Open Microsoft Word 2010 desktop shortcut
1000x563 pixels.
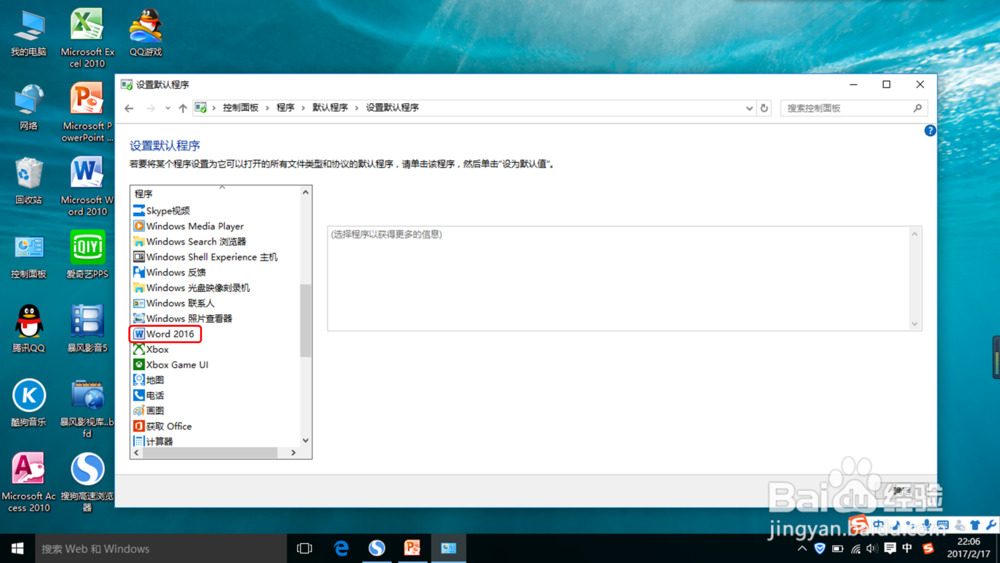click(87, 186)
